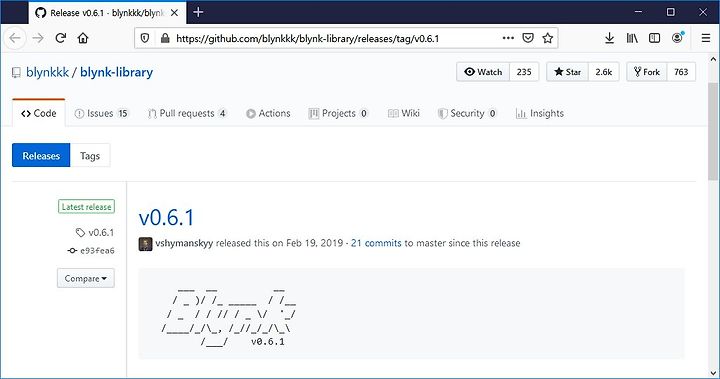Bookmark this page with the star
The image size is (720, 379).
(547, 38)
